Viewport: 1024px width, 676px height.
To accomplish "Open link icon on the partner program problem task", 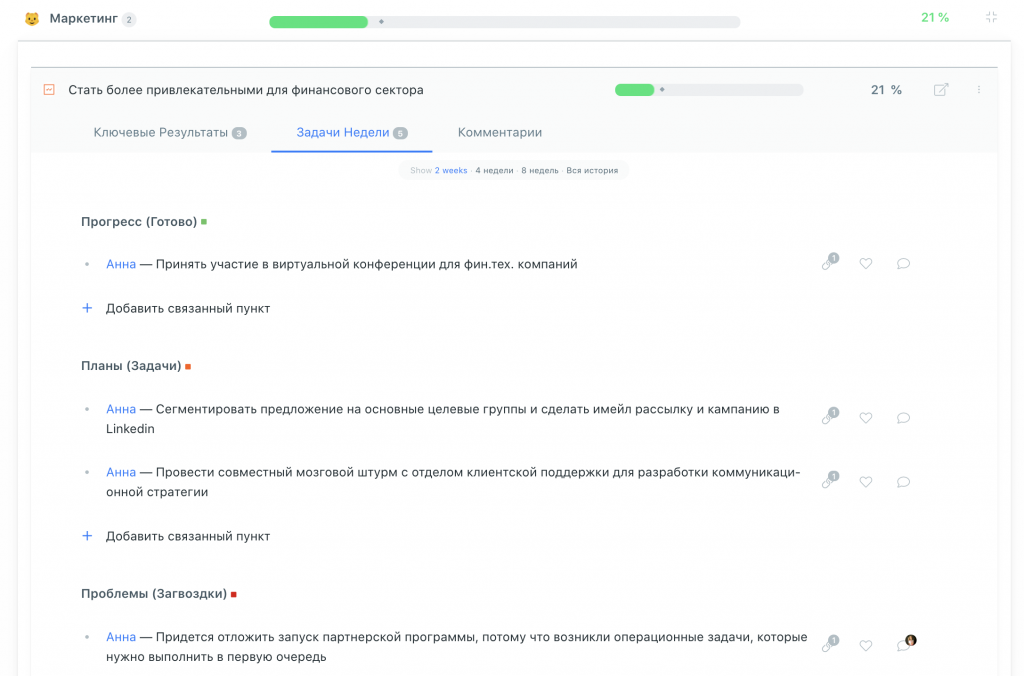I will click(x=828, y=645).
